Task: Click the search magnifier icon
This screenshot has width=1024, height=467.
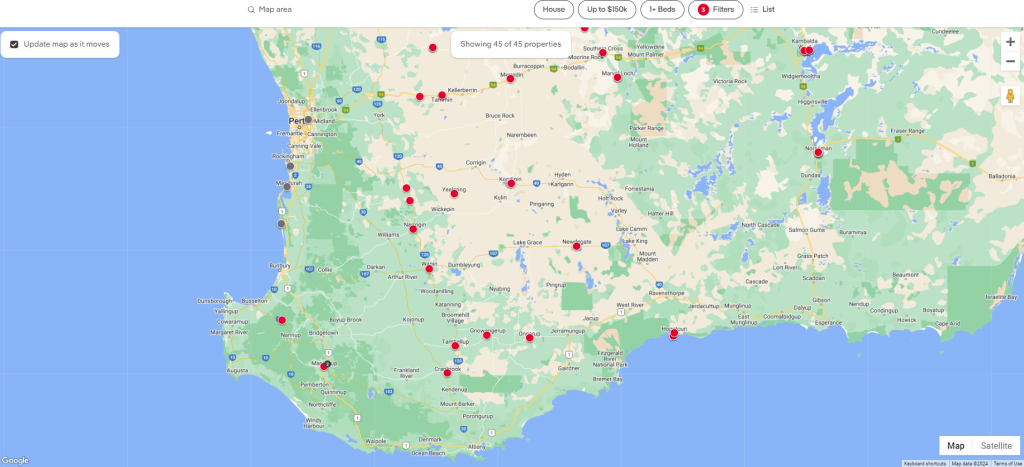Action: click(x=251, y=9)
